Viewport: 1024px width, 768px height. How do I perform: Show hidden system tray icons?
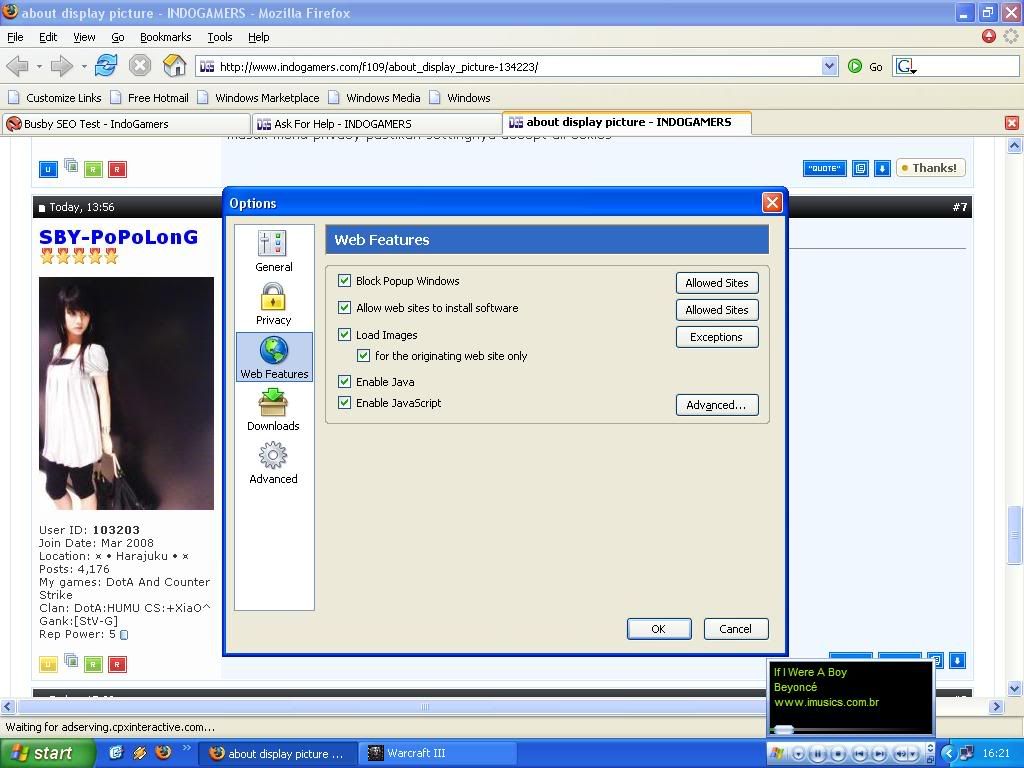(949, 753)
